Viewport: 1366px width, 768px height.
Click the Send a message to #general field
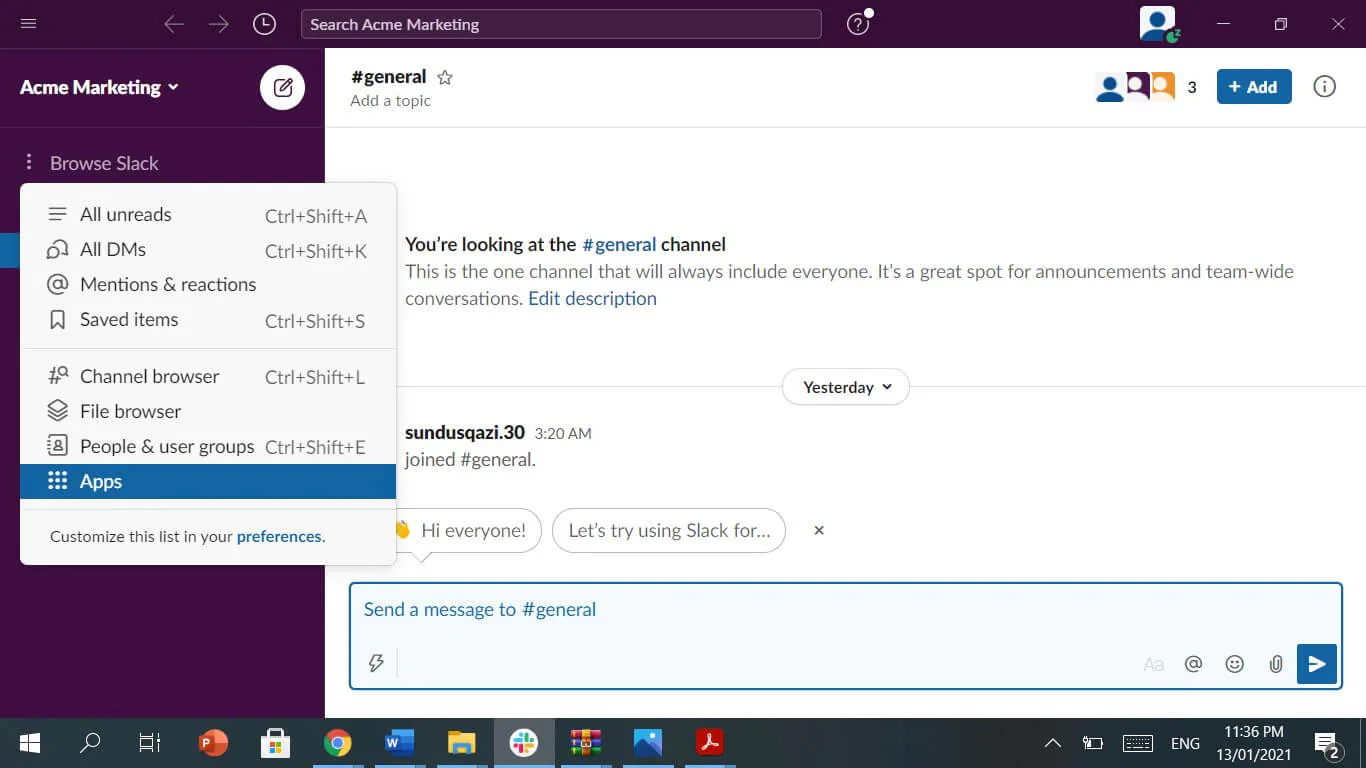click(845, 610)
